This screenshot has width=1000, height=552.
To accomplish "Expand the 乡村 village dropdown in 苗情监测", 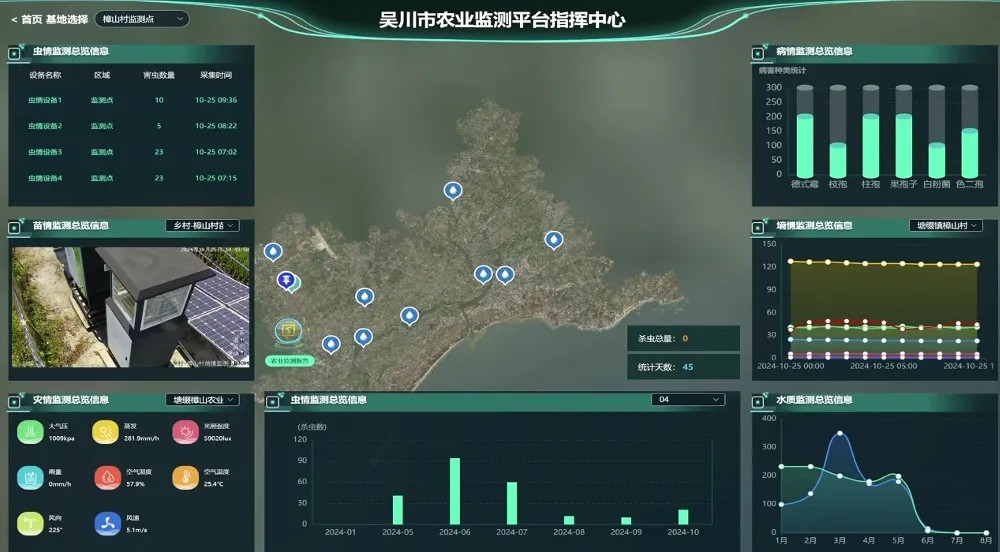I will click(x=203, y=226).
